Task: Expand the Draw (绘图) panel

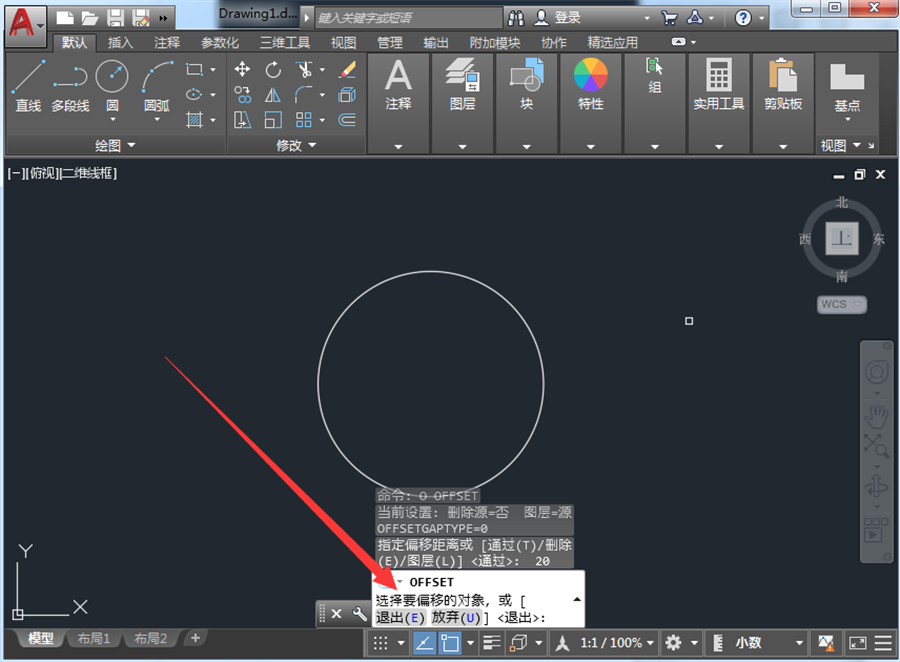Action: (x=115, y=145)
